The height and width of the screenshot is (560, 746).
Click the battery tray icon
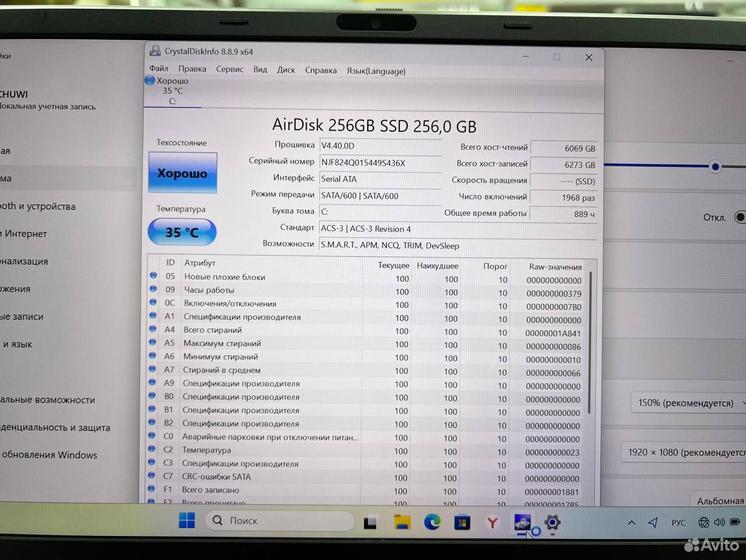click(736, 522)
